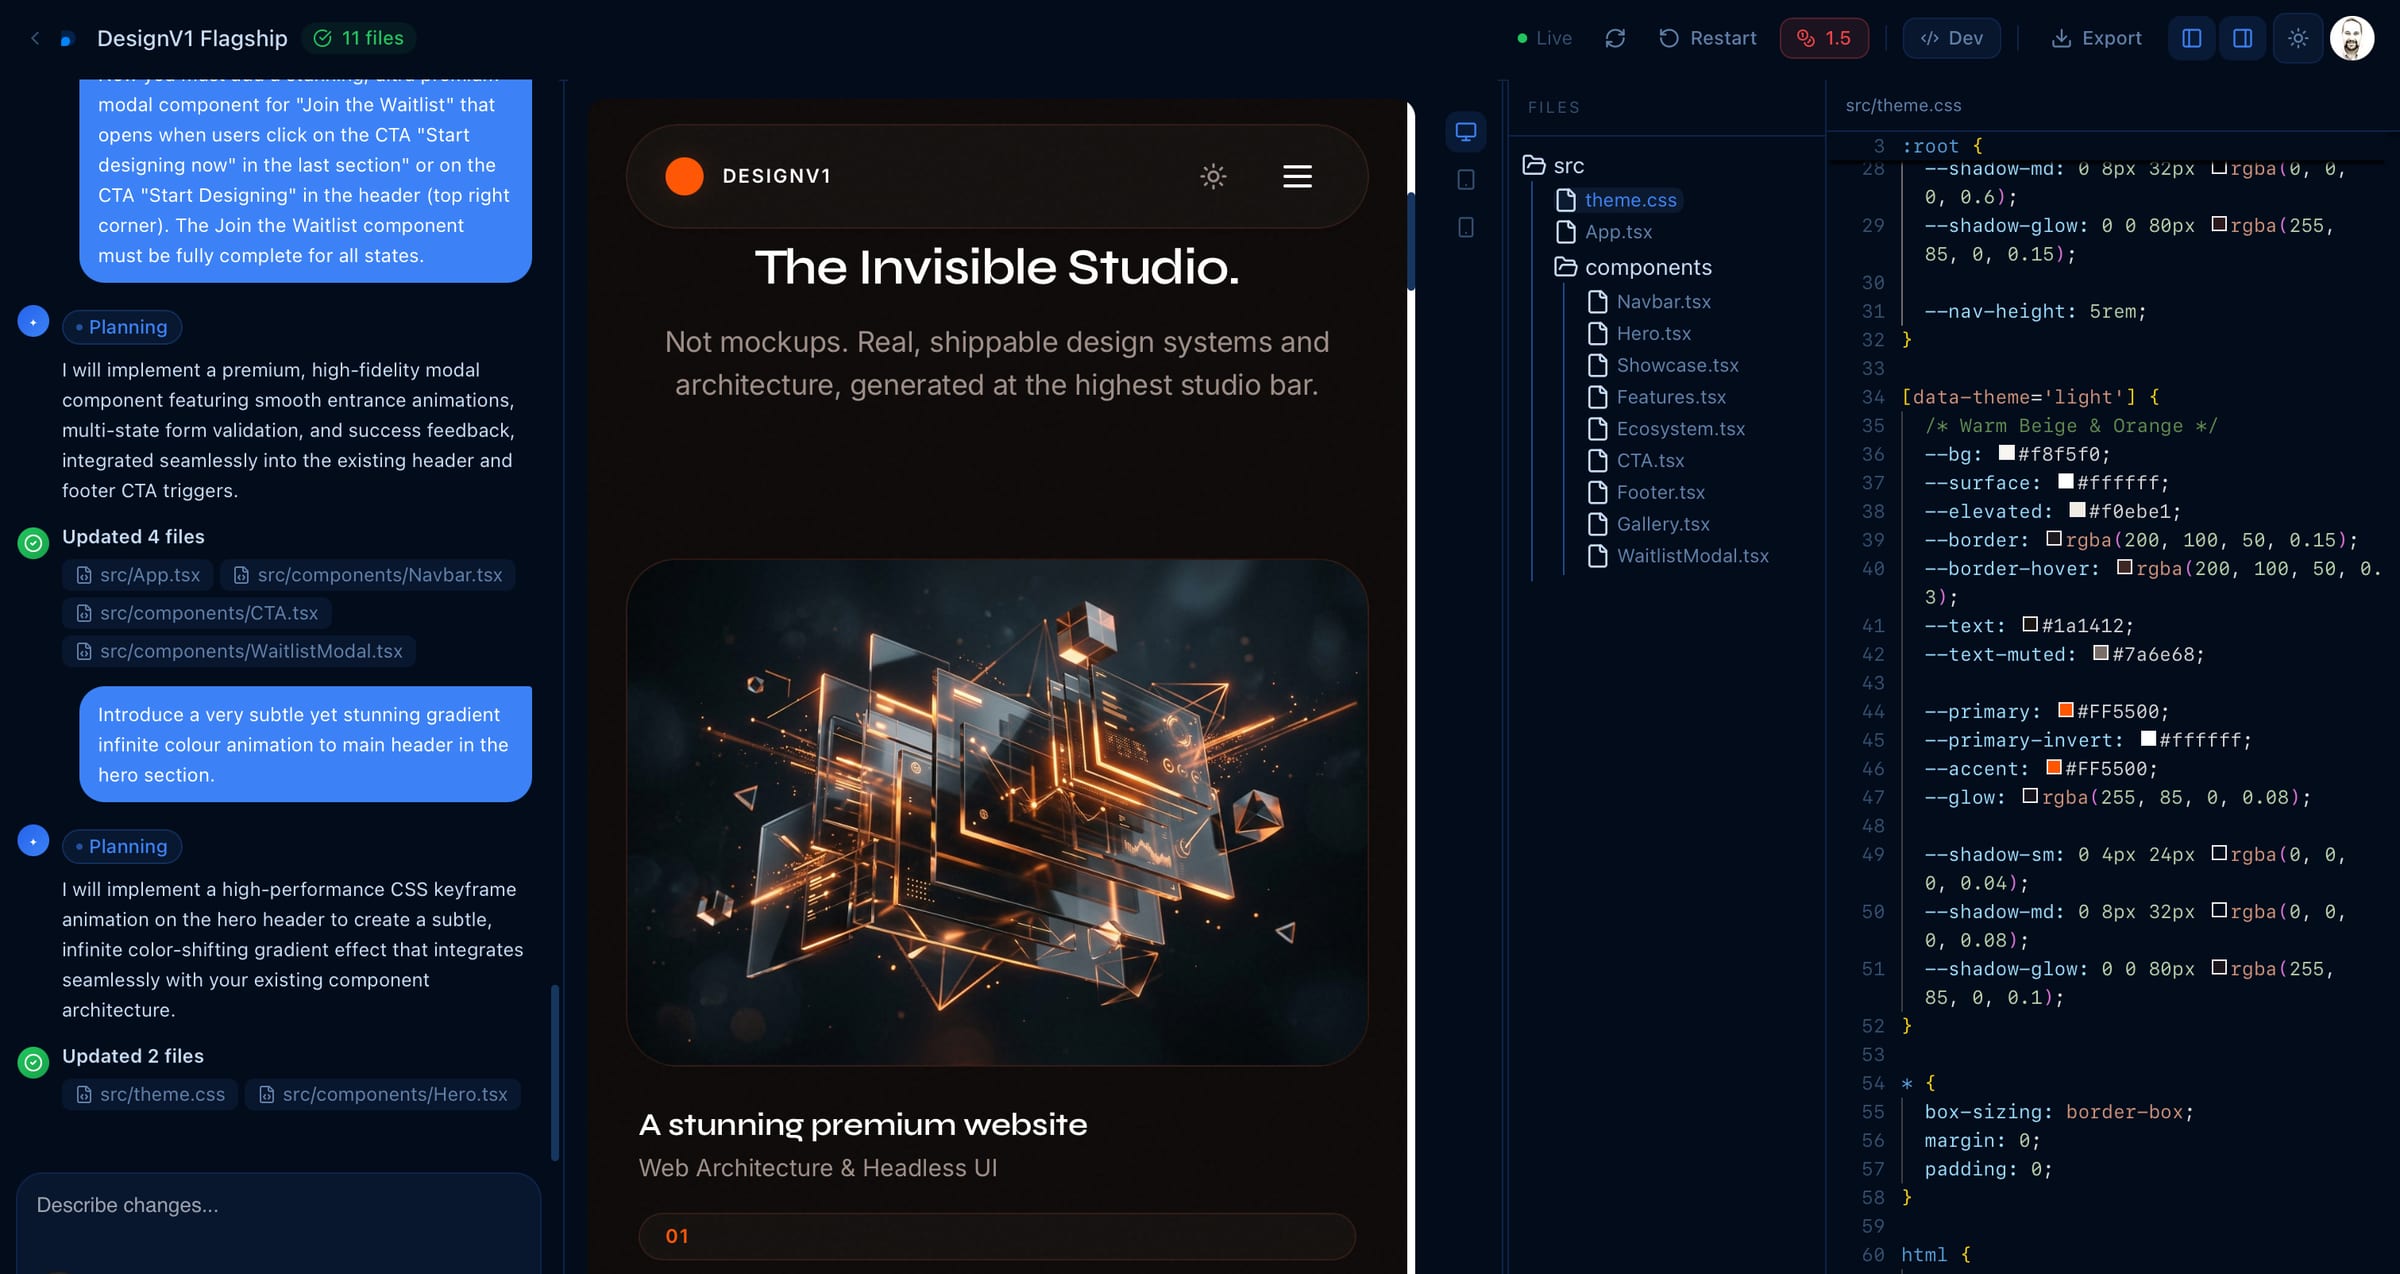Open Footer.tsx file
Viewport: 2400px width, 1274px height.
pyautogui.click(x=1647, y=493)
